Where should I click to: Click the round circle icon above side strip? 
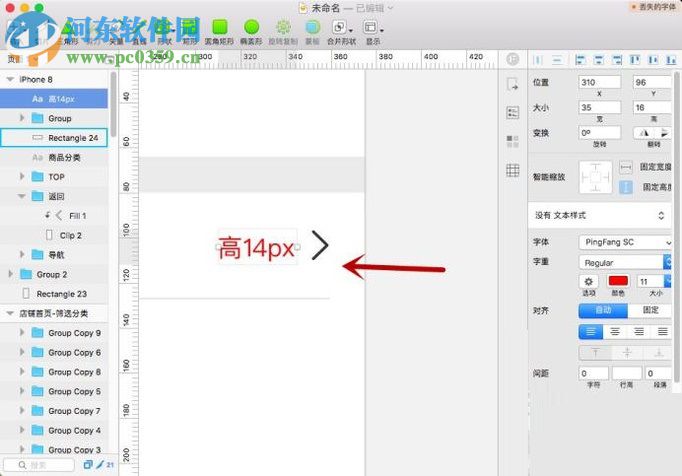(x=512, y=59)
